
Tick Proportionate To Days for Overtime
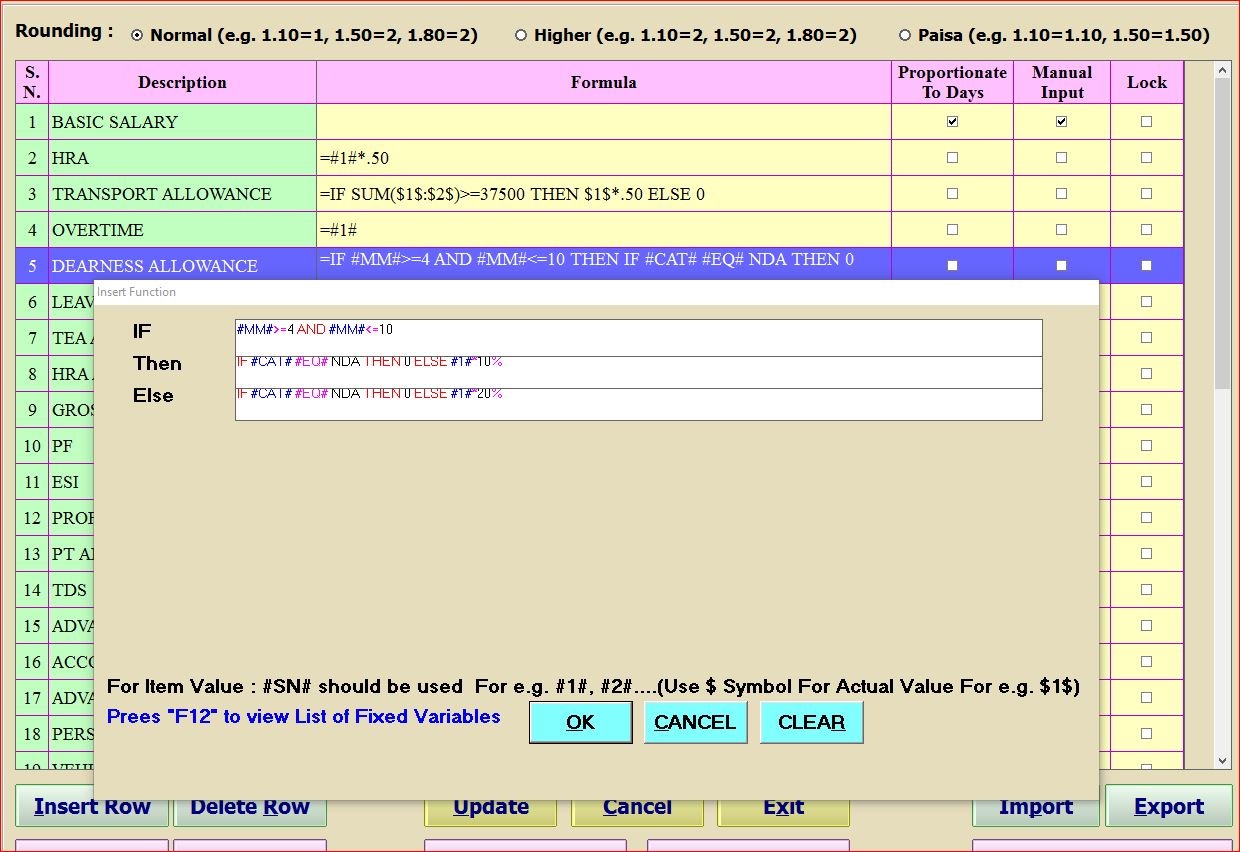point(952,230)
